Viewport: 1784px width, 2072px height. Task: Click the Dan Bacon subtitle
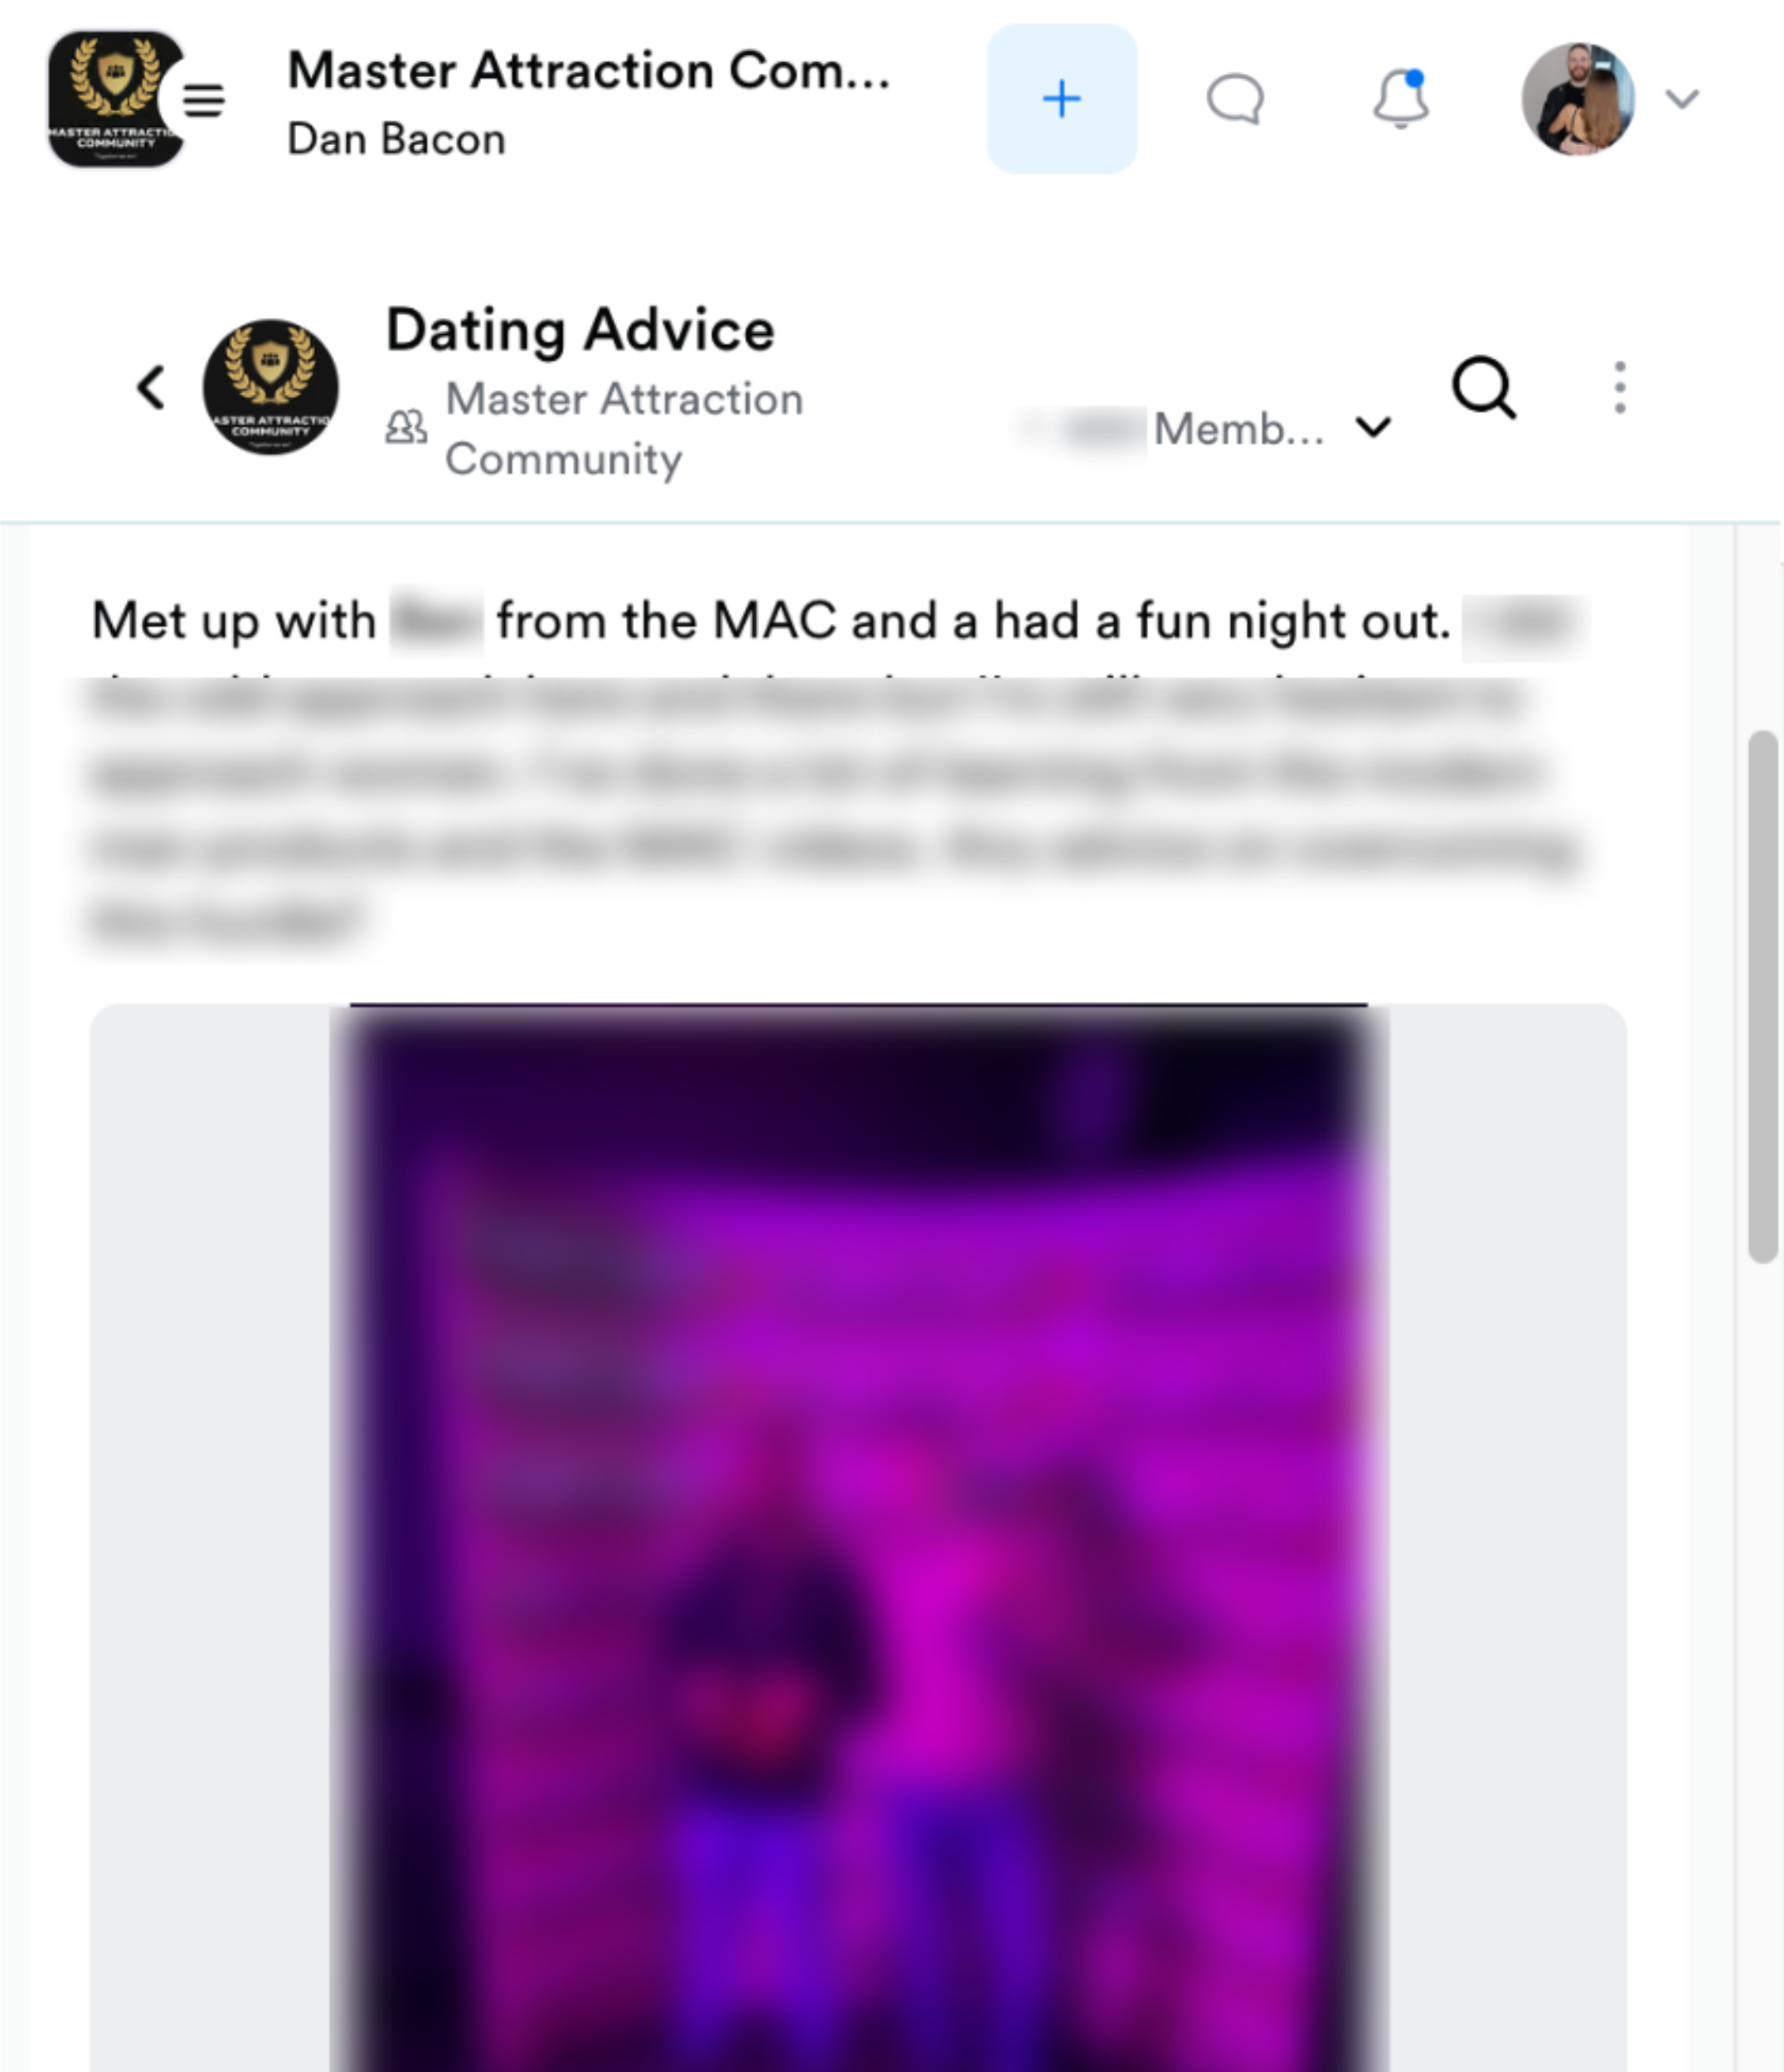pyautogui.click(x=396, y=139)
